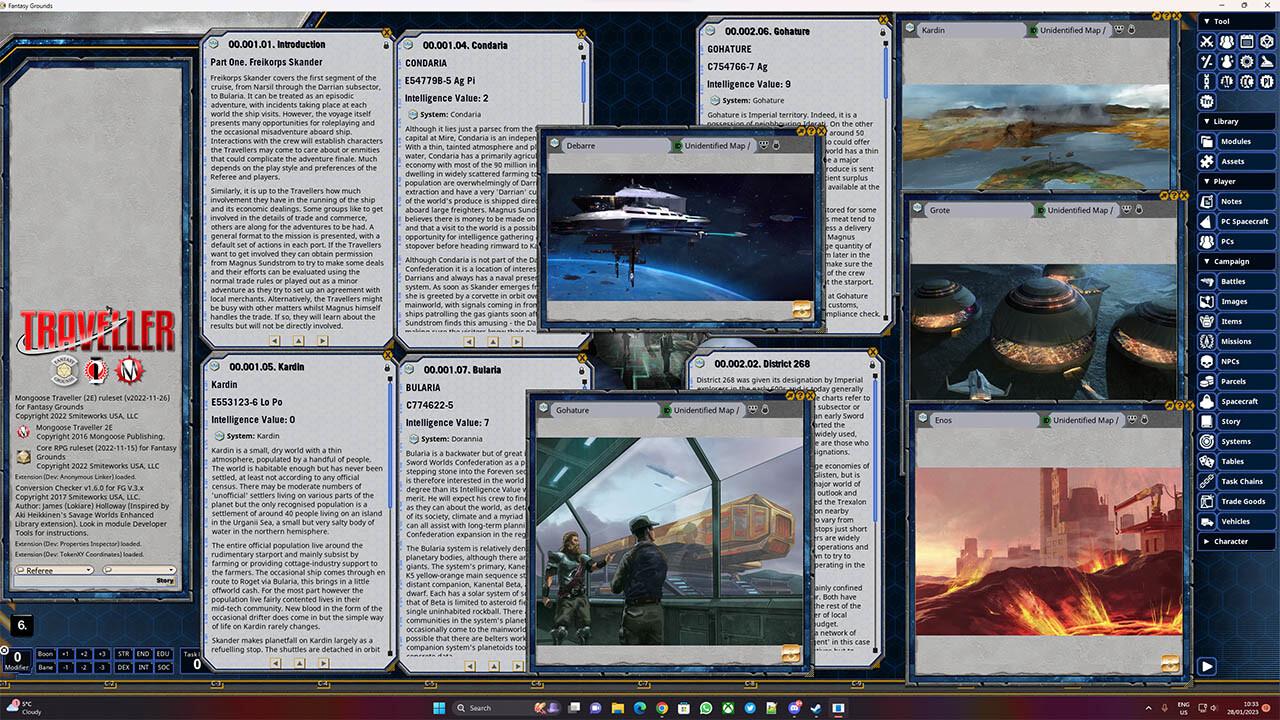1280x720 pixels.
Task: Toggle the lock on the Introduction story window
Action: click(386, 44)
